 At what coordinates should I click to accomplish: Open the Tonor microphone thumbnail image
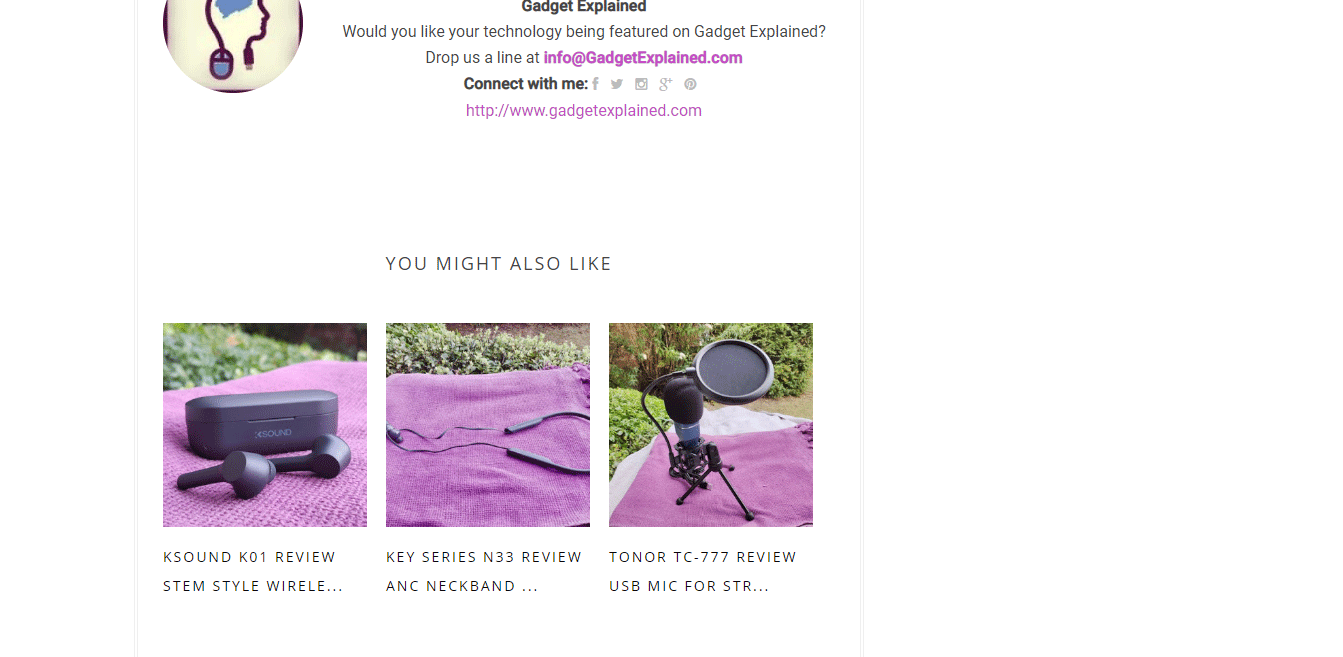711,425
